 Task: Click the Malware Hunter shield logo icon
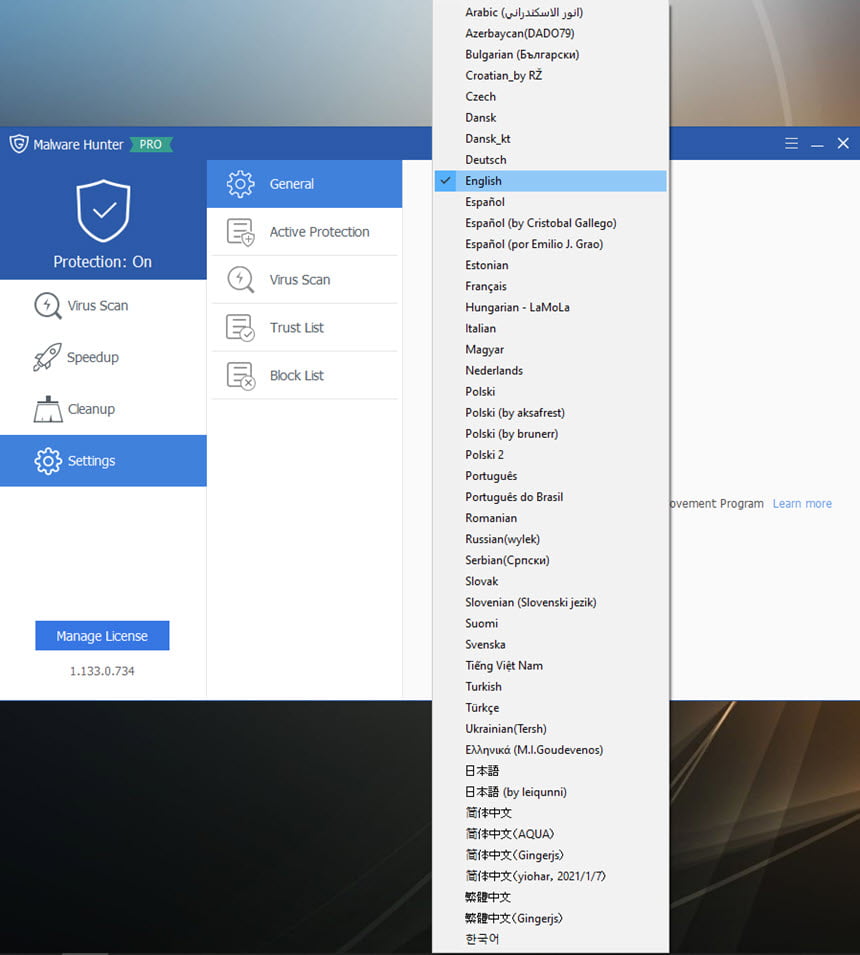pos(19,144)
